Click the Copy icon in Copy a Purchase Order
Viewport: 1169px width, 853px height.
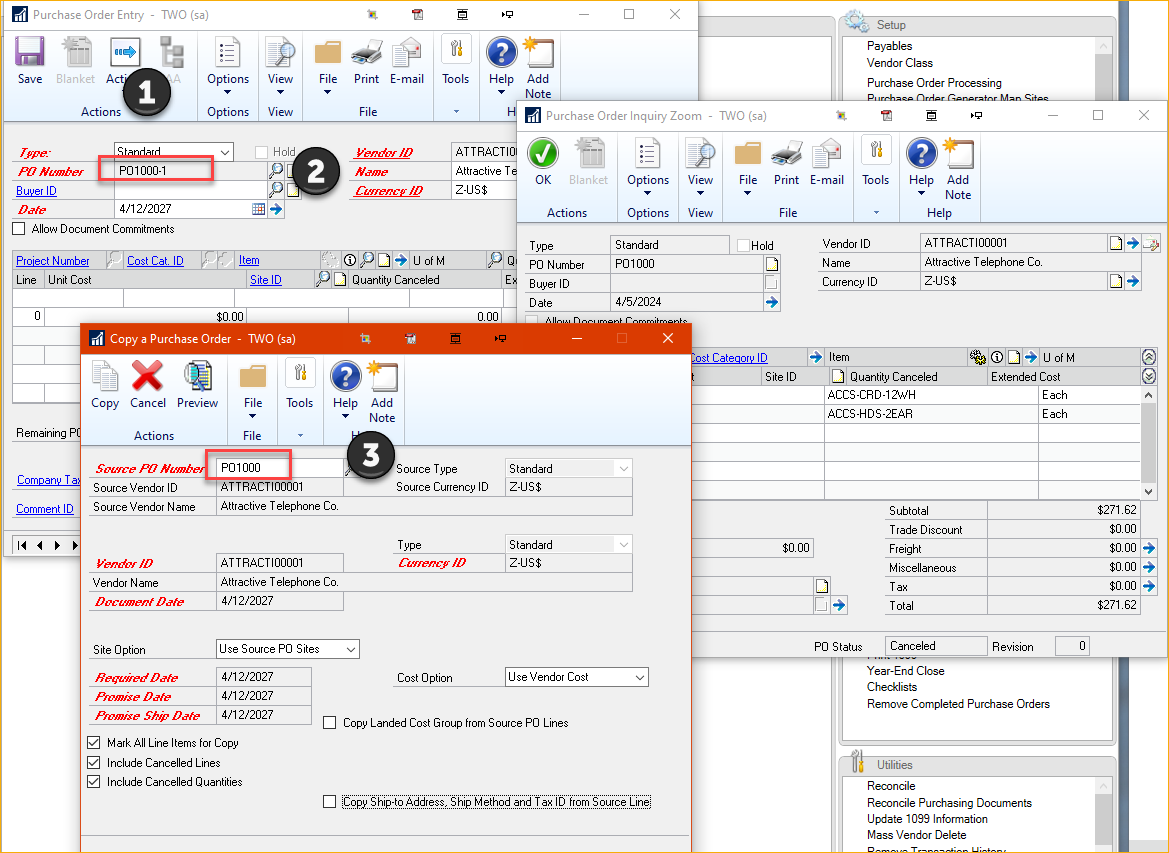105,385
